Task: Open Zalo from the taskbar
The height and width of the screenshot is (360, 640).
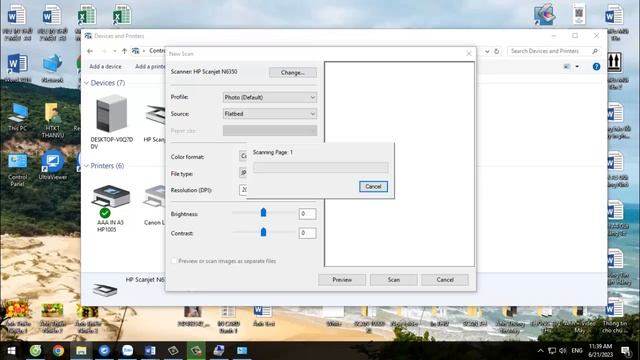Action: (x=127, y=351)
